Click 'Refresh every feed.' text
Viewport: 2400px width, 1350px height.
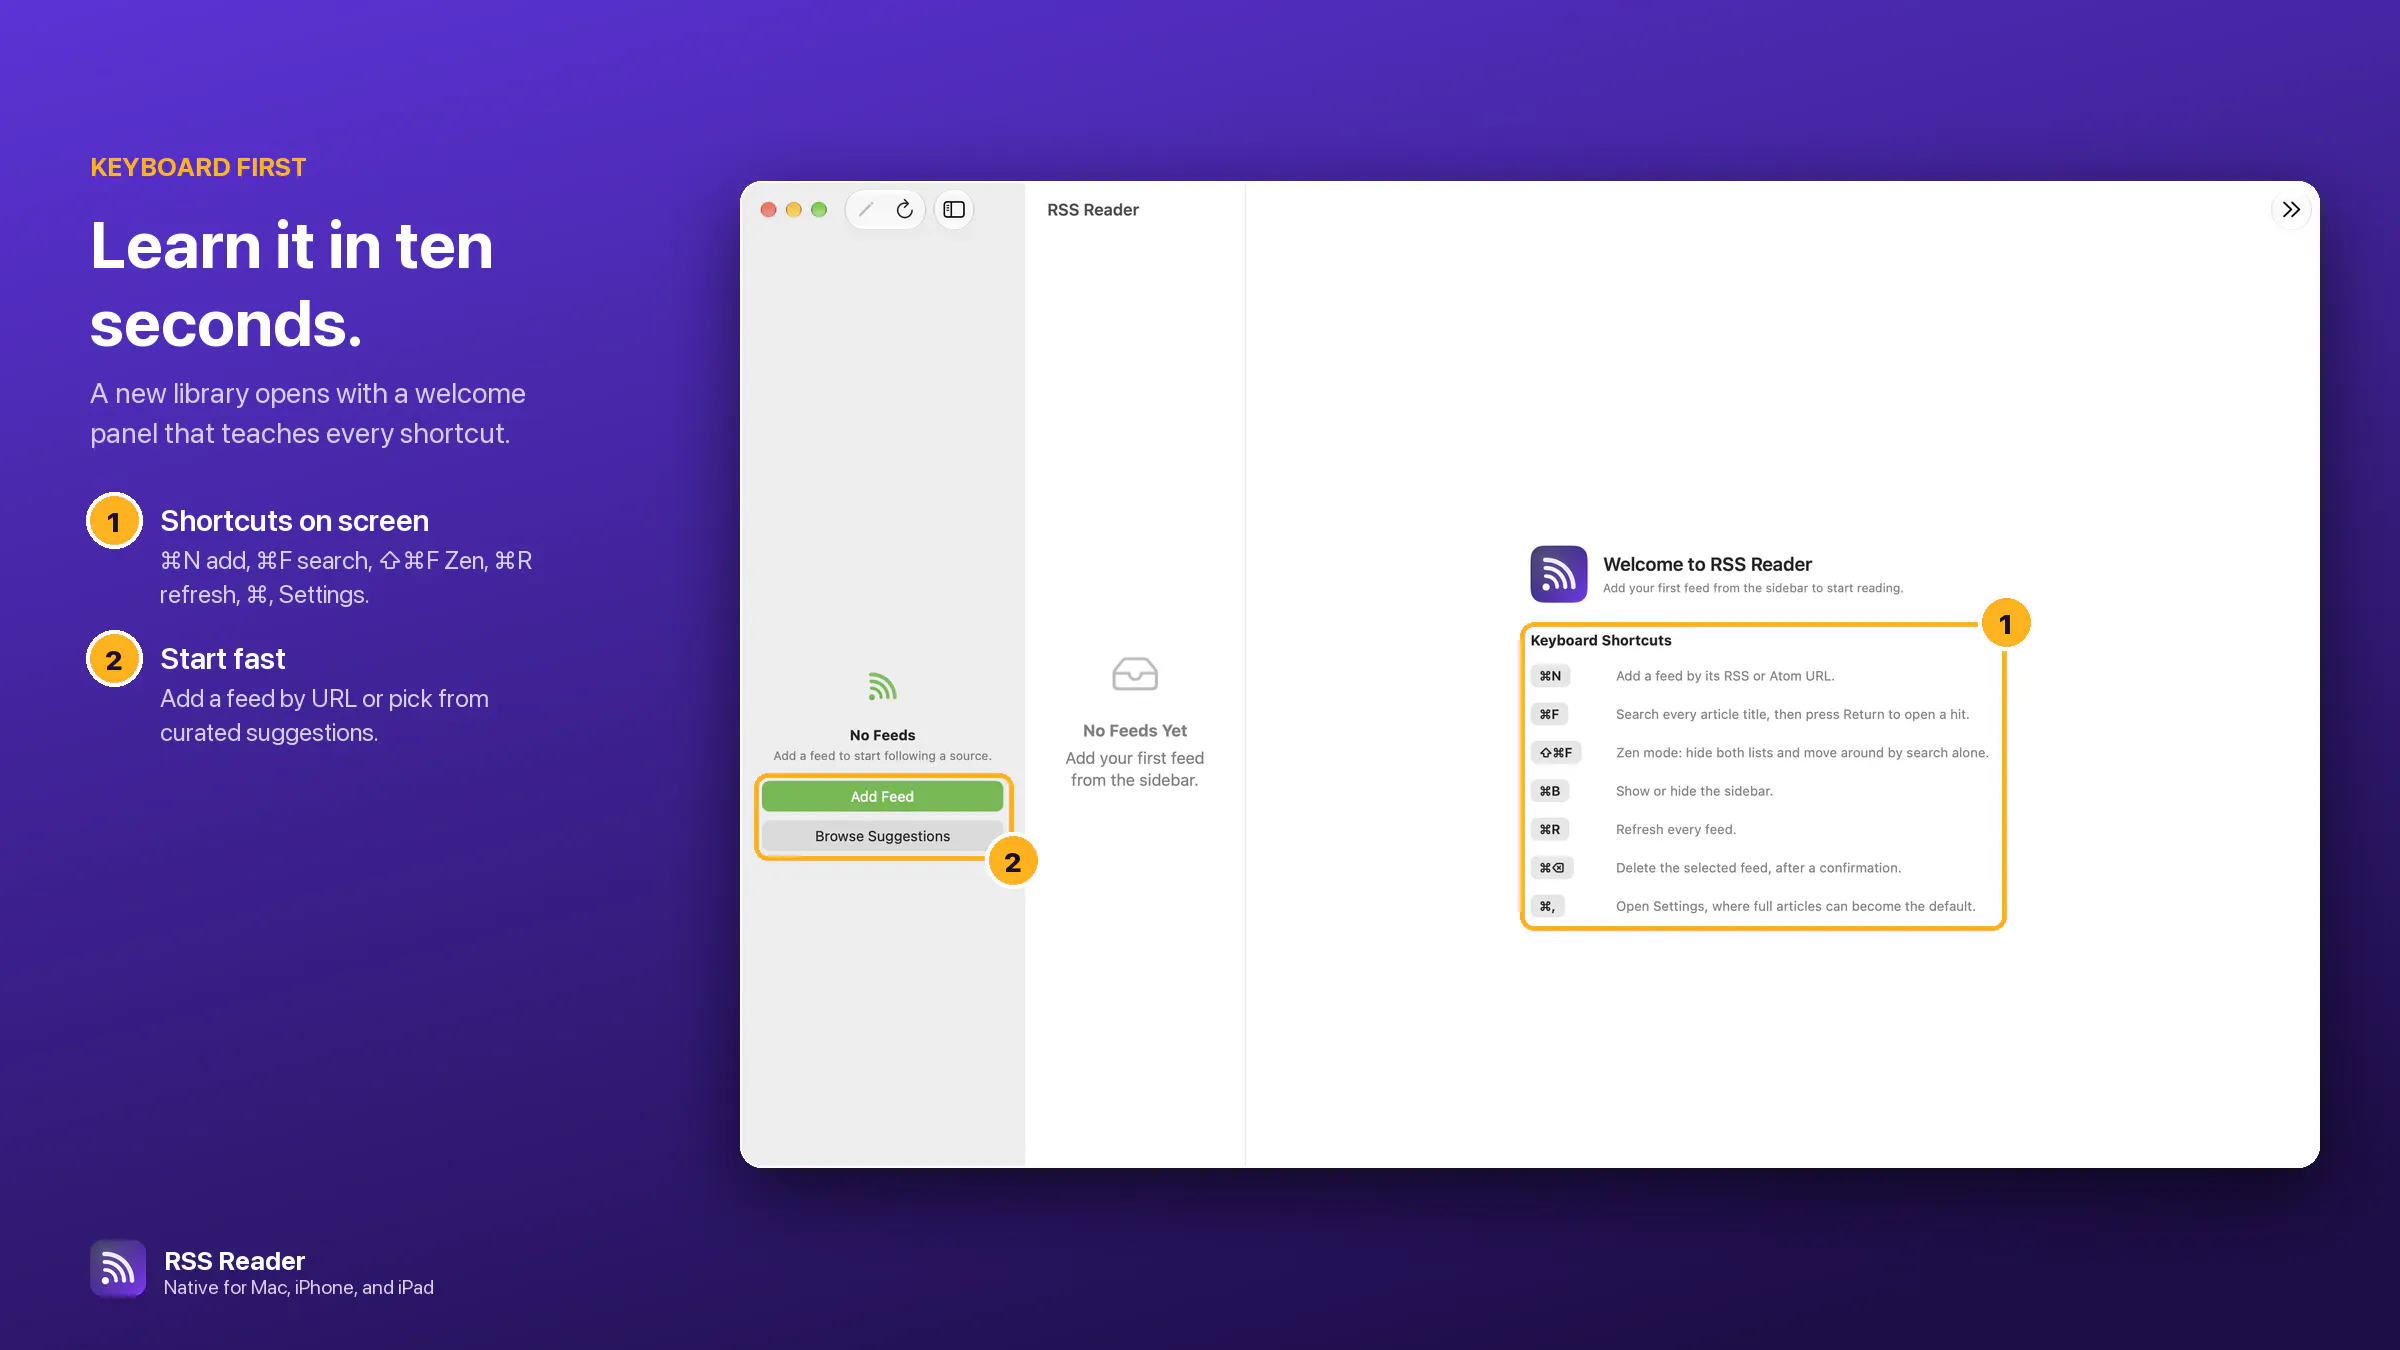[x=1676, y=829]
